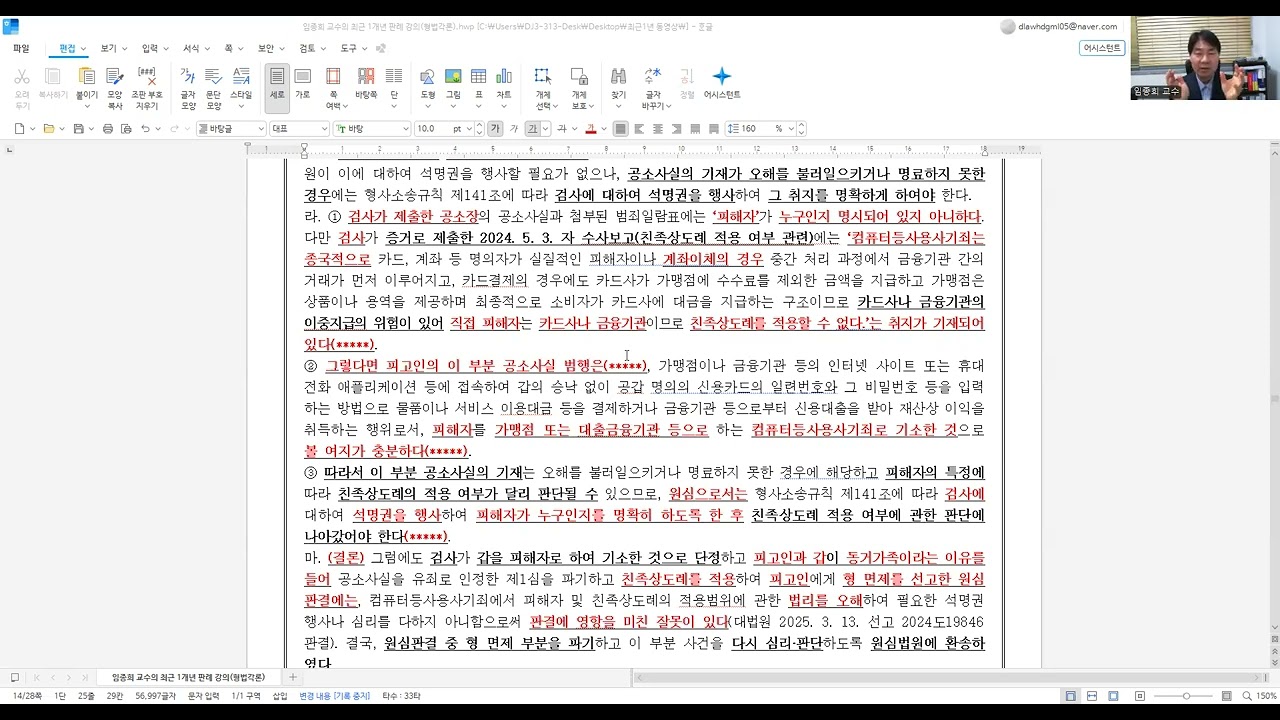The height and width of the screenshot is (720, 1280).
Task: Click the 붙이기 (paste) icon
Action: (87, 77)
